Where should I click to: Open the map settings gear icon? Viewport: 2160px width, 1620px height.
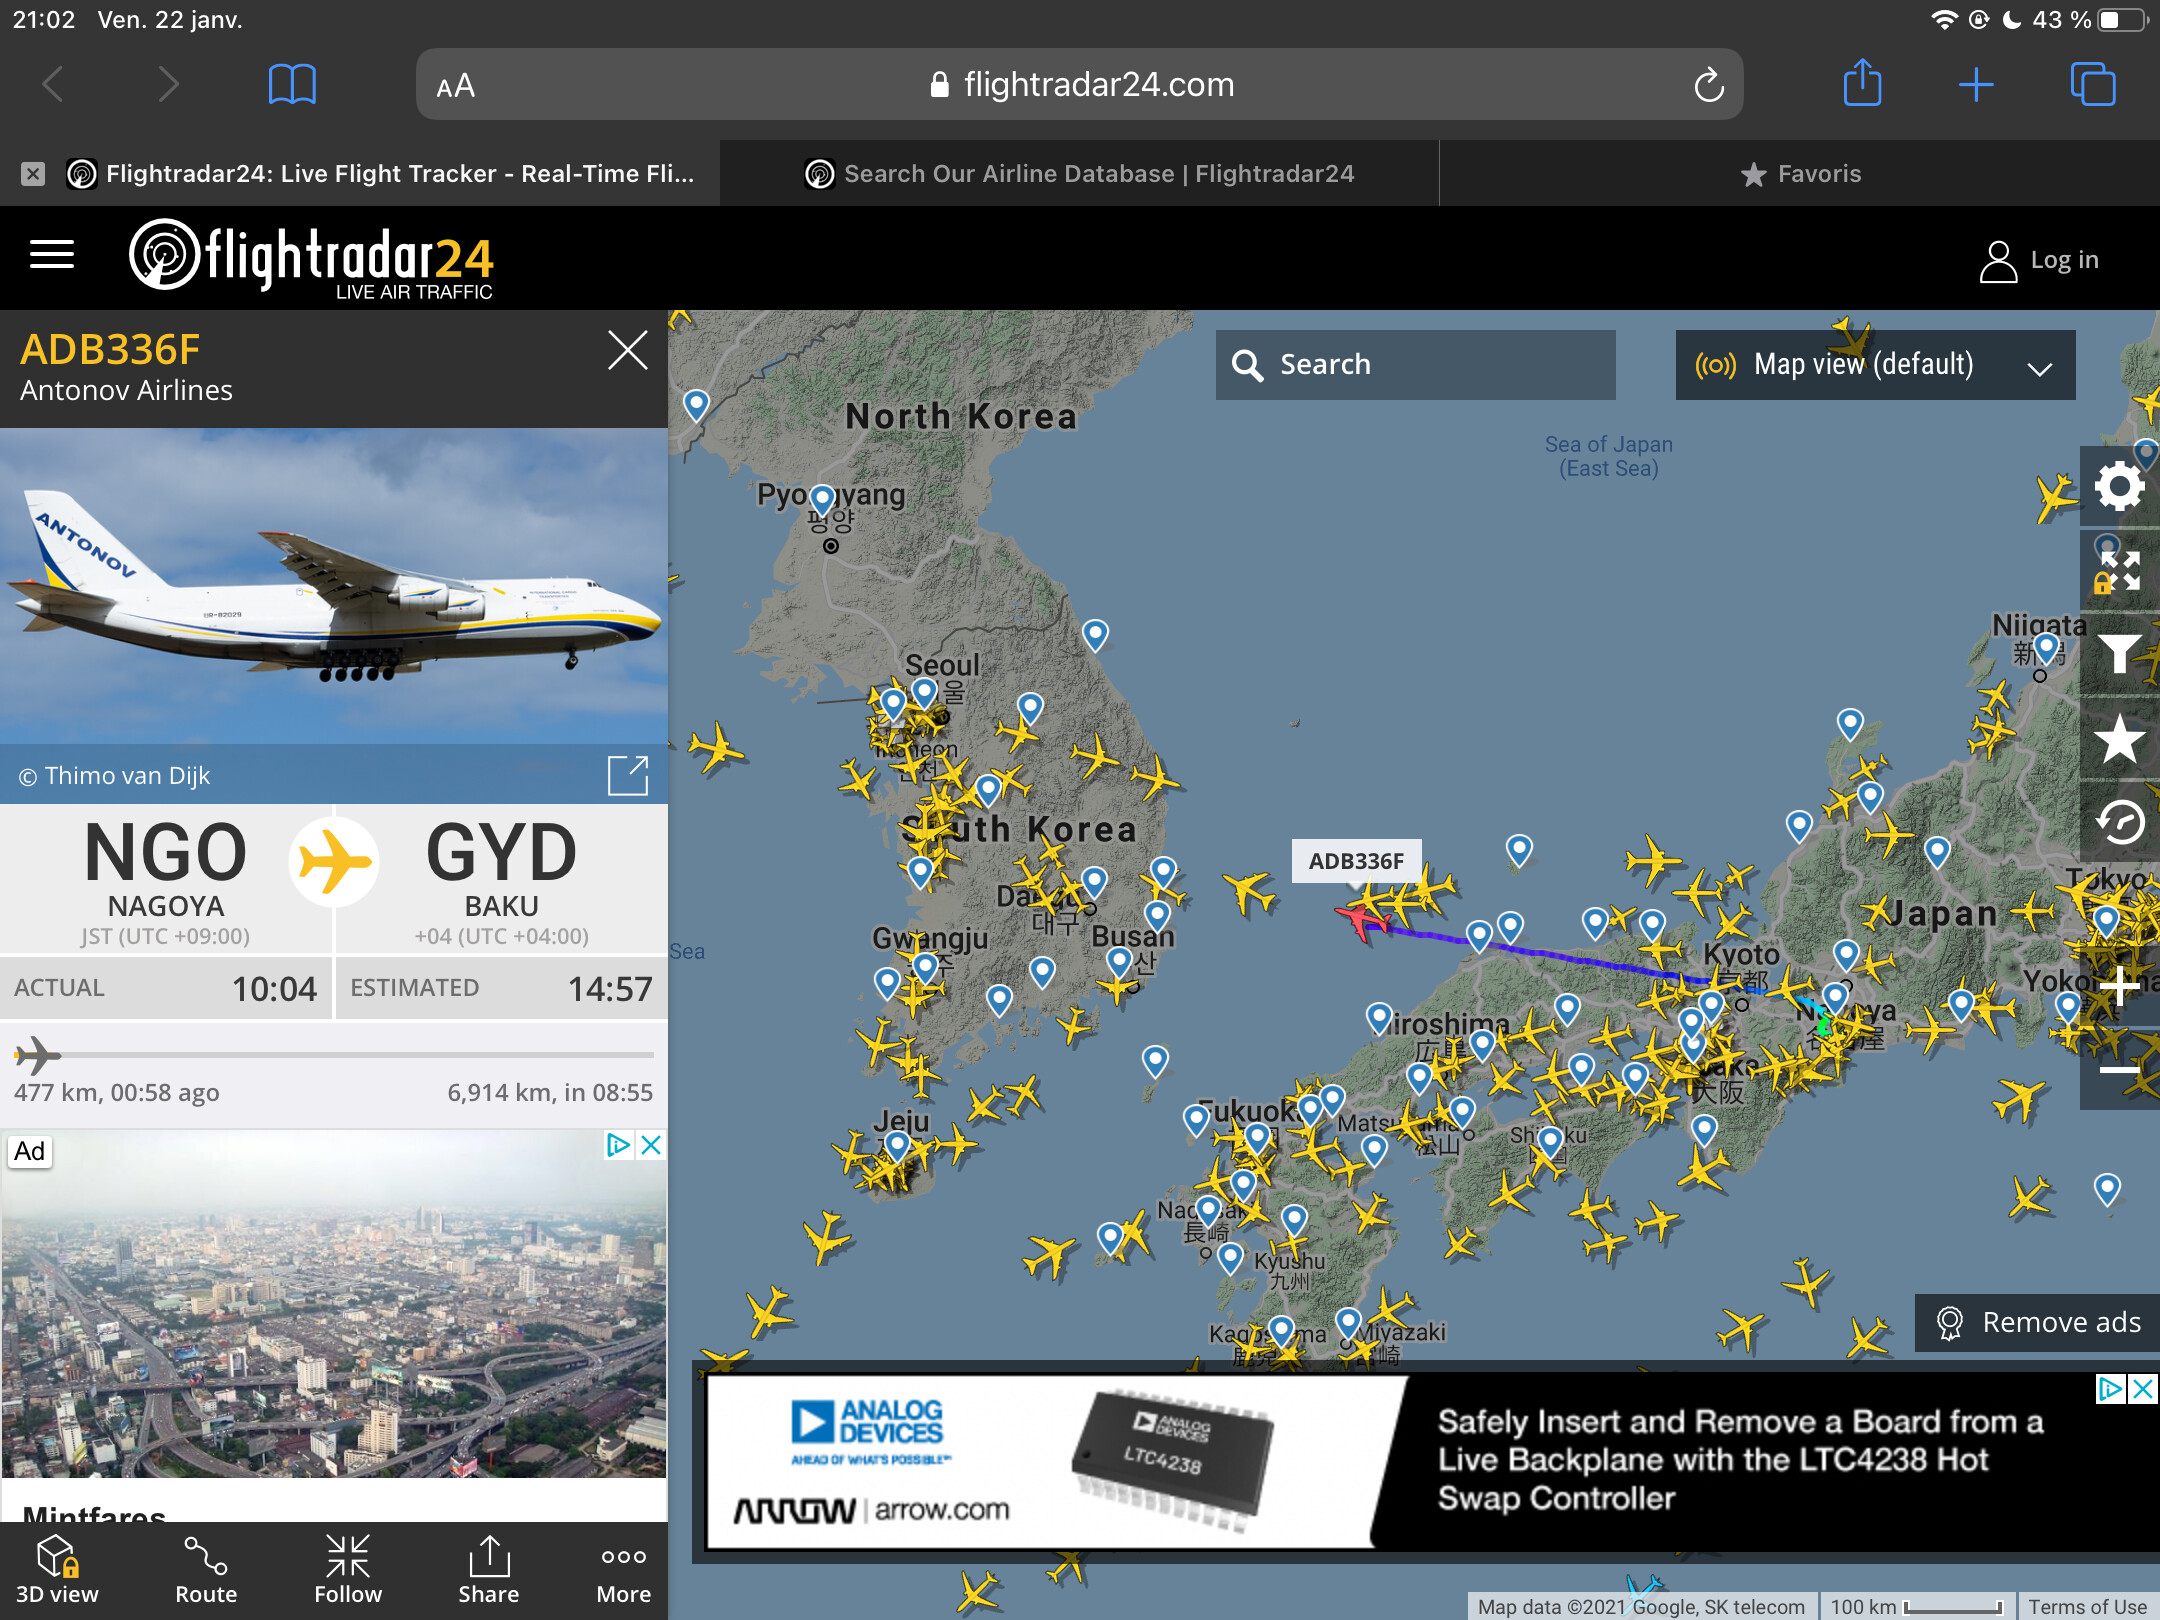tap(2119, 487)
